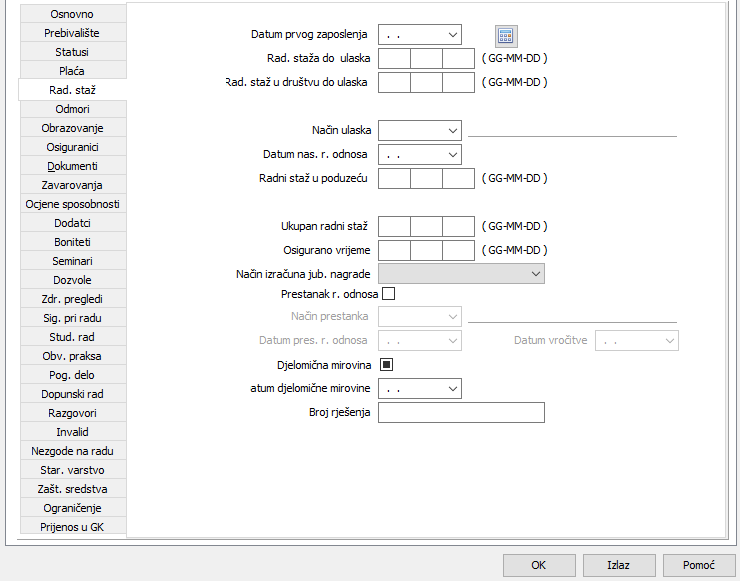Screen dimensions: 740x581
Task: Open Način izračuna jub. nagrade dropdown
Action: [536, 273]
